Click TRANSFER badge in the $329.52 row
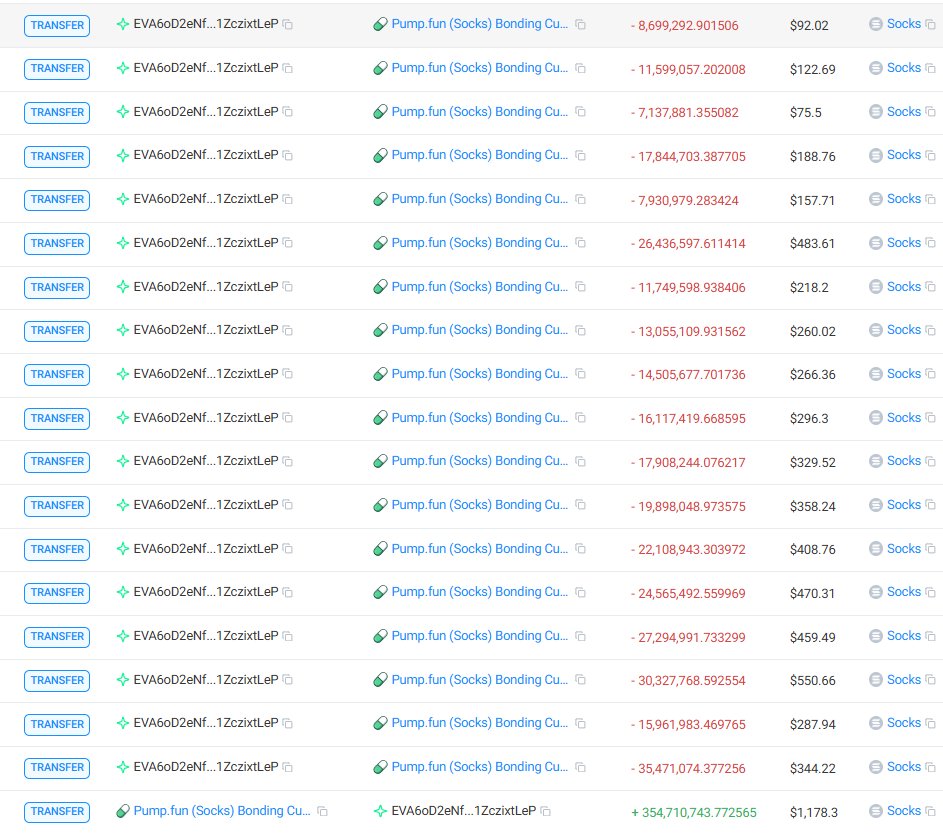 (57, 461)
